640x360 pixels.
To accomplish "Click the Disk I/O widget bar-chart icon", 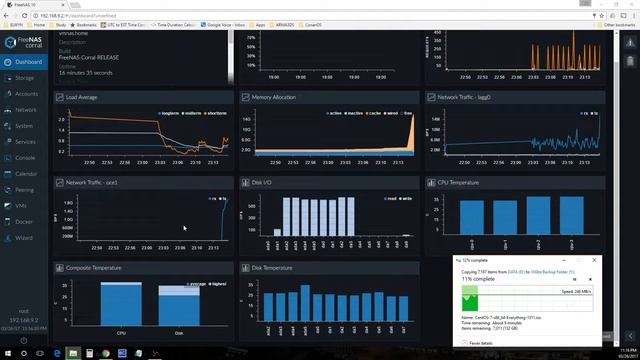I will click(245, 182).
